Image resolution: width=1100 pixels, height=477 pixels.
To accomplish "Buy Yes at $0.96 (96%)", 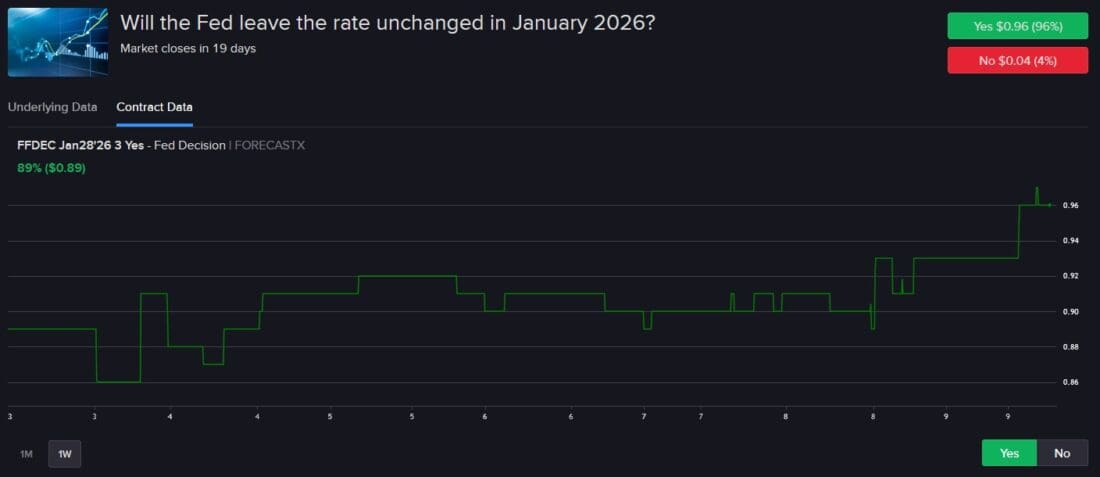I will coord(1017,26).
